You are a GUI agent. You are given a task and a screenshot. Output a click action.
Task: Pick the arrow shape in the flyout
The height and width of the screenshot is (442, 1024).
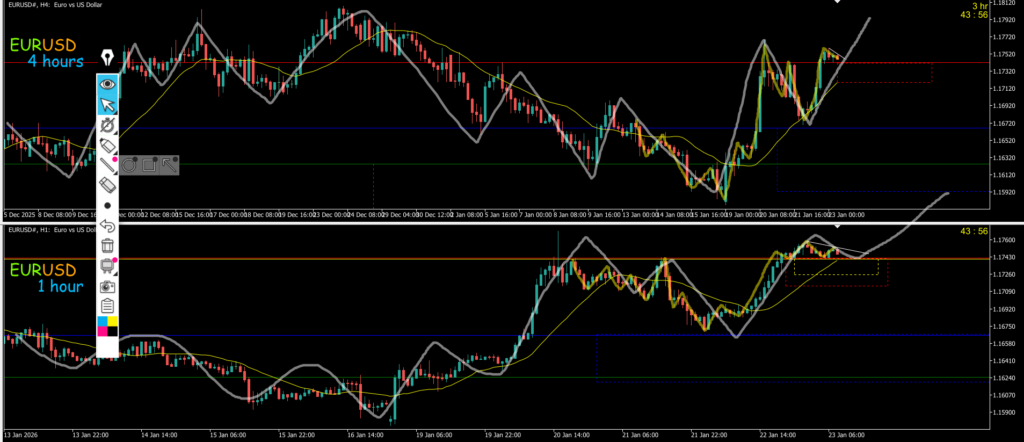pos(167,165)
